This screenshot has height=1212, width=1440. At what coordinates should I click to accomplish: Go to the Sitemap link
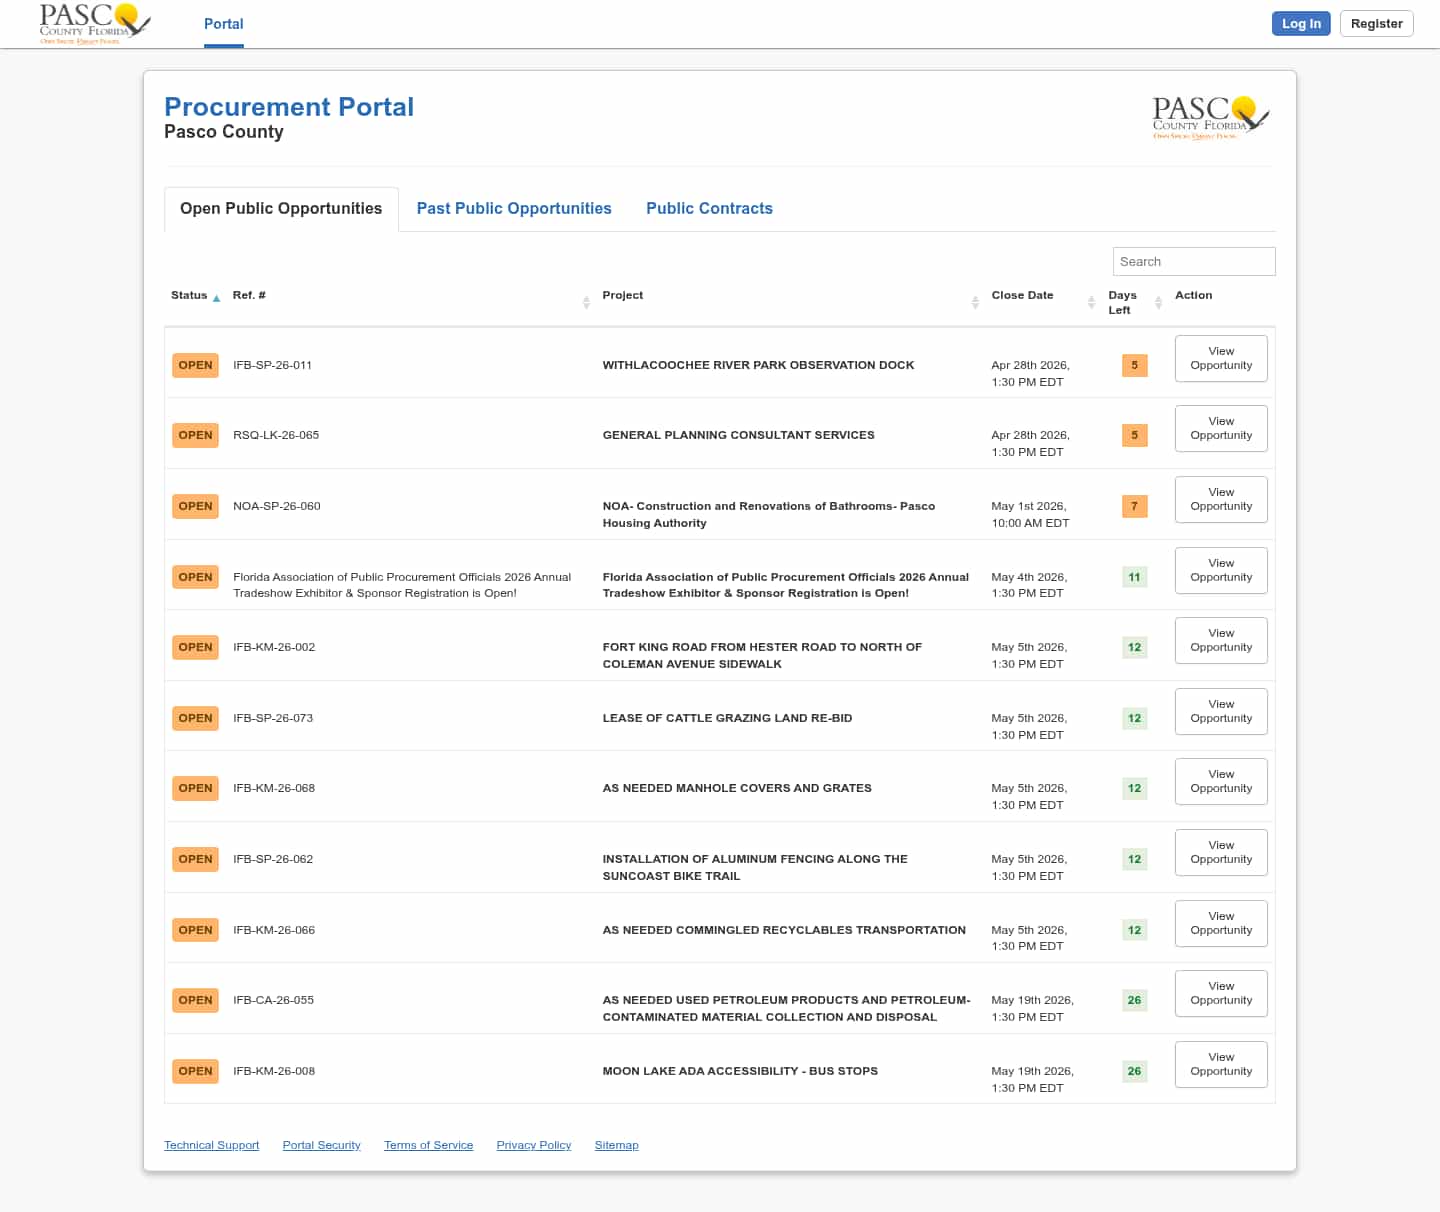tap(616, 1145)
